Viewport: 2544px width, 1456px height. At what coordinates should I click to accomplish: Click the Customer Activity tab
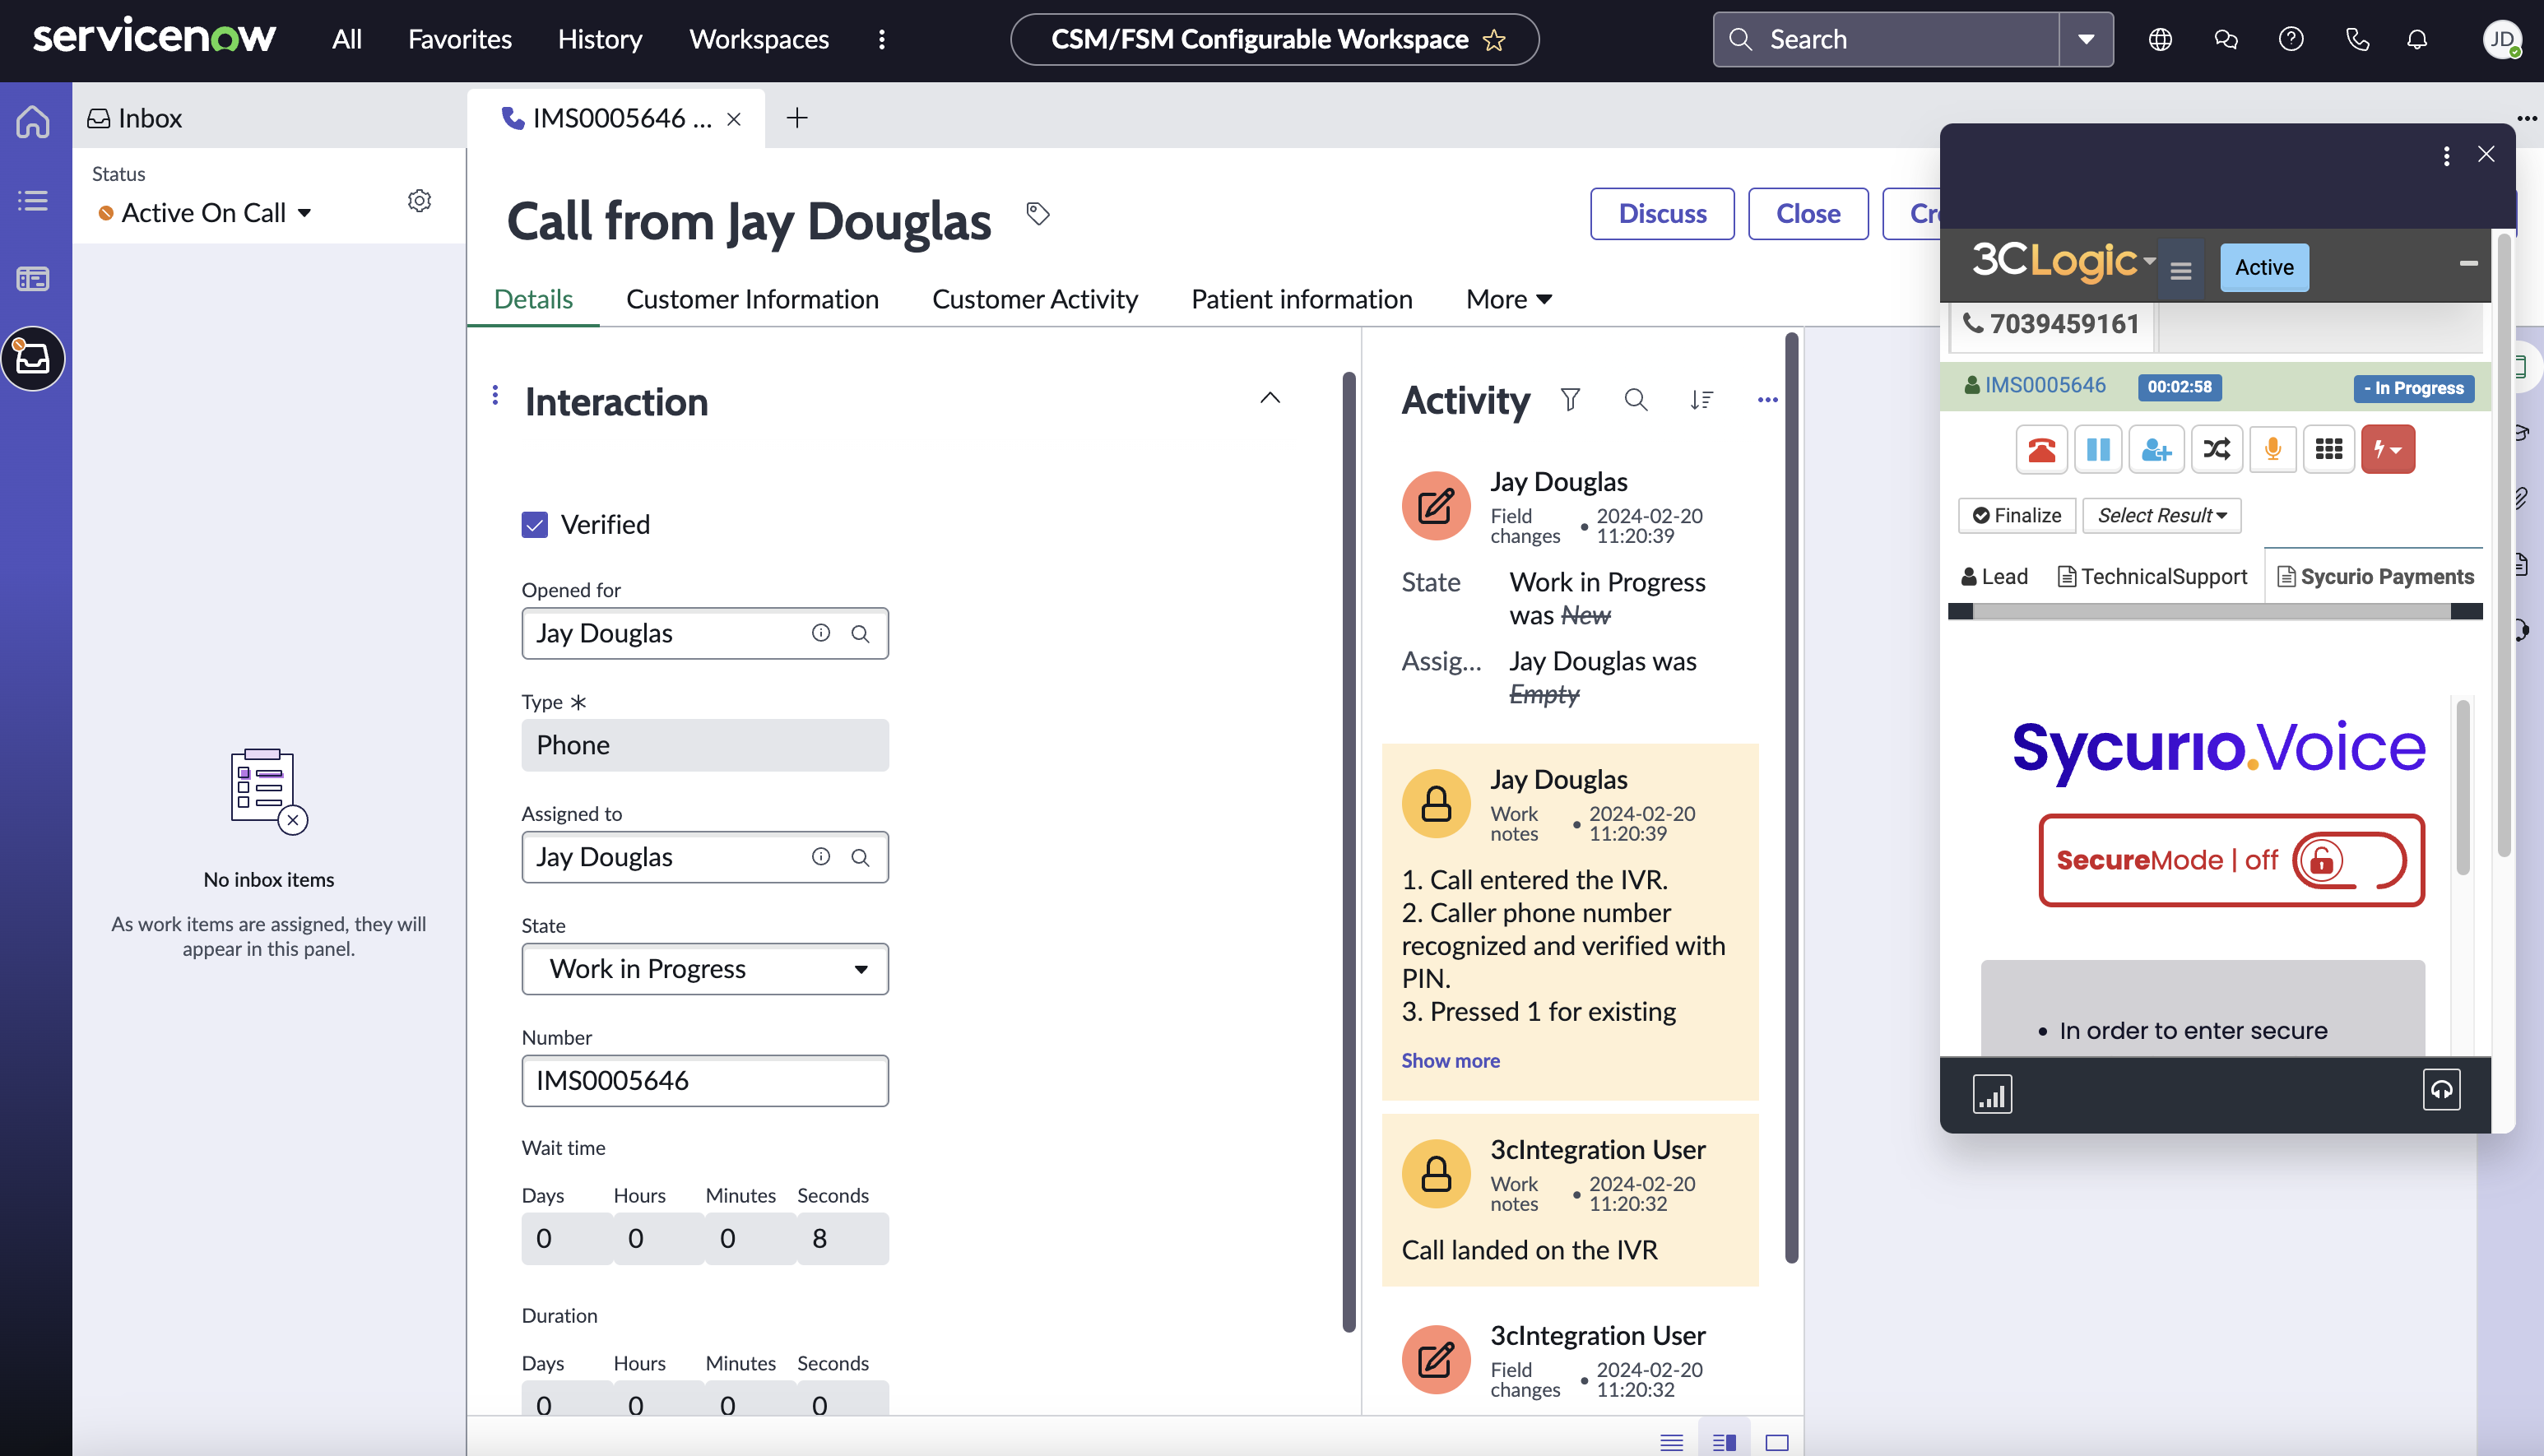tap(1034, 297)
